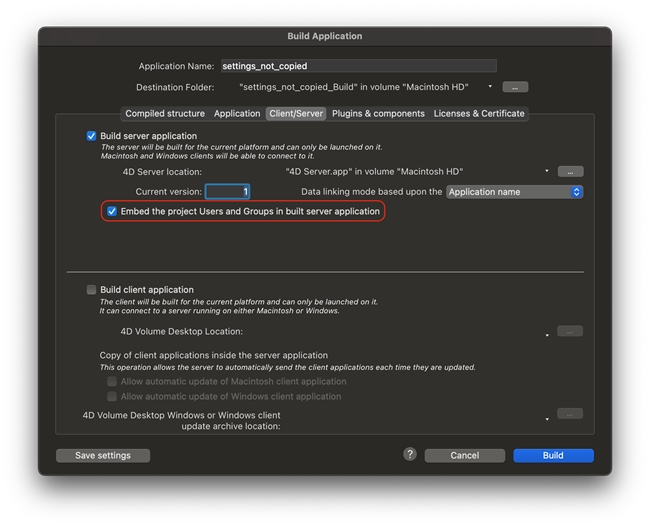Image resolution: width=650 pixels, height=526 pixels.
Task: Switch to the Compiled structure tab
Action: 165,113
